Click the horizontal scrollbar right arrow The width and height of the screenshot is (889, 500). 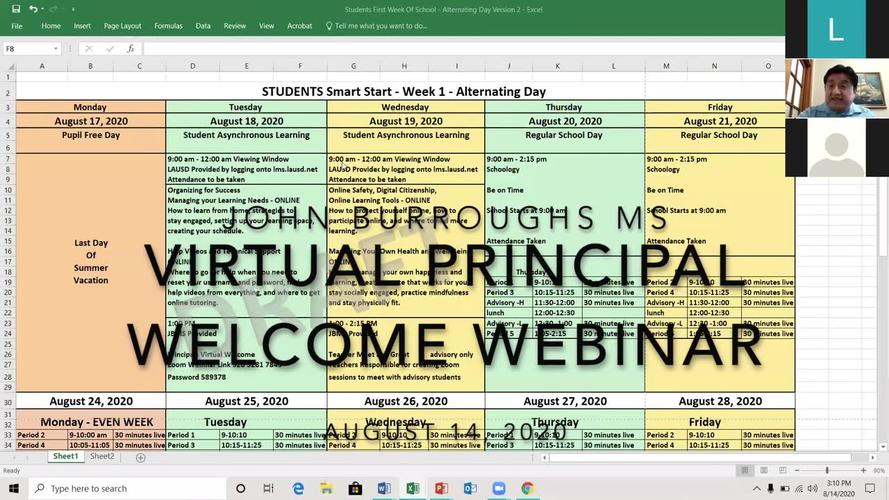873,457
